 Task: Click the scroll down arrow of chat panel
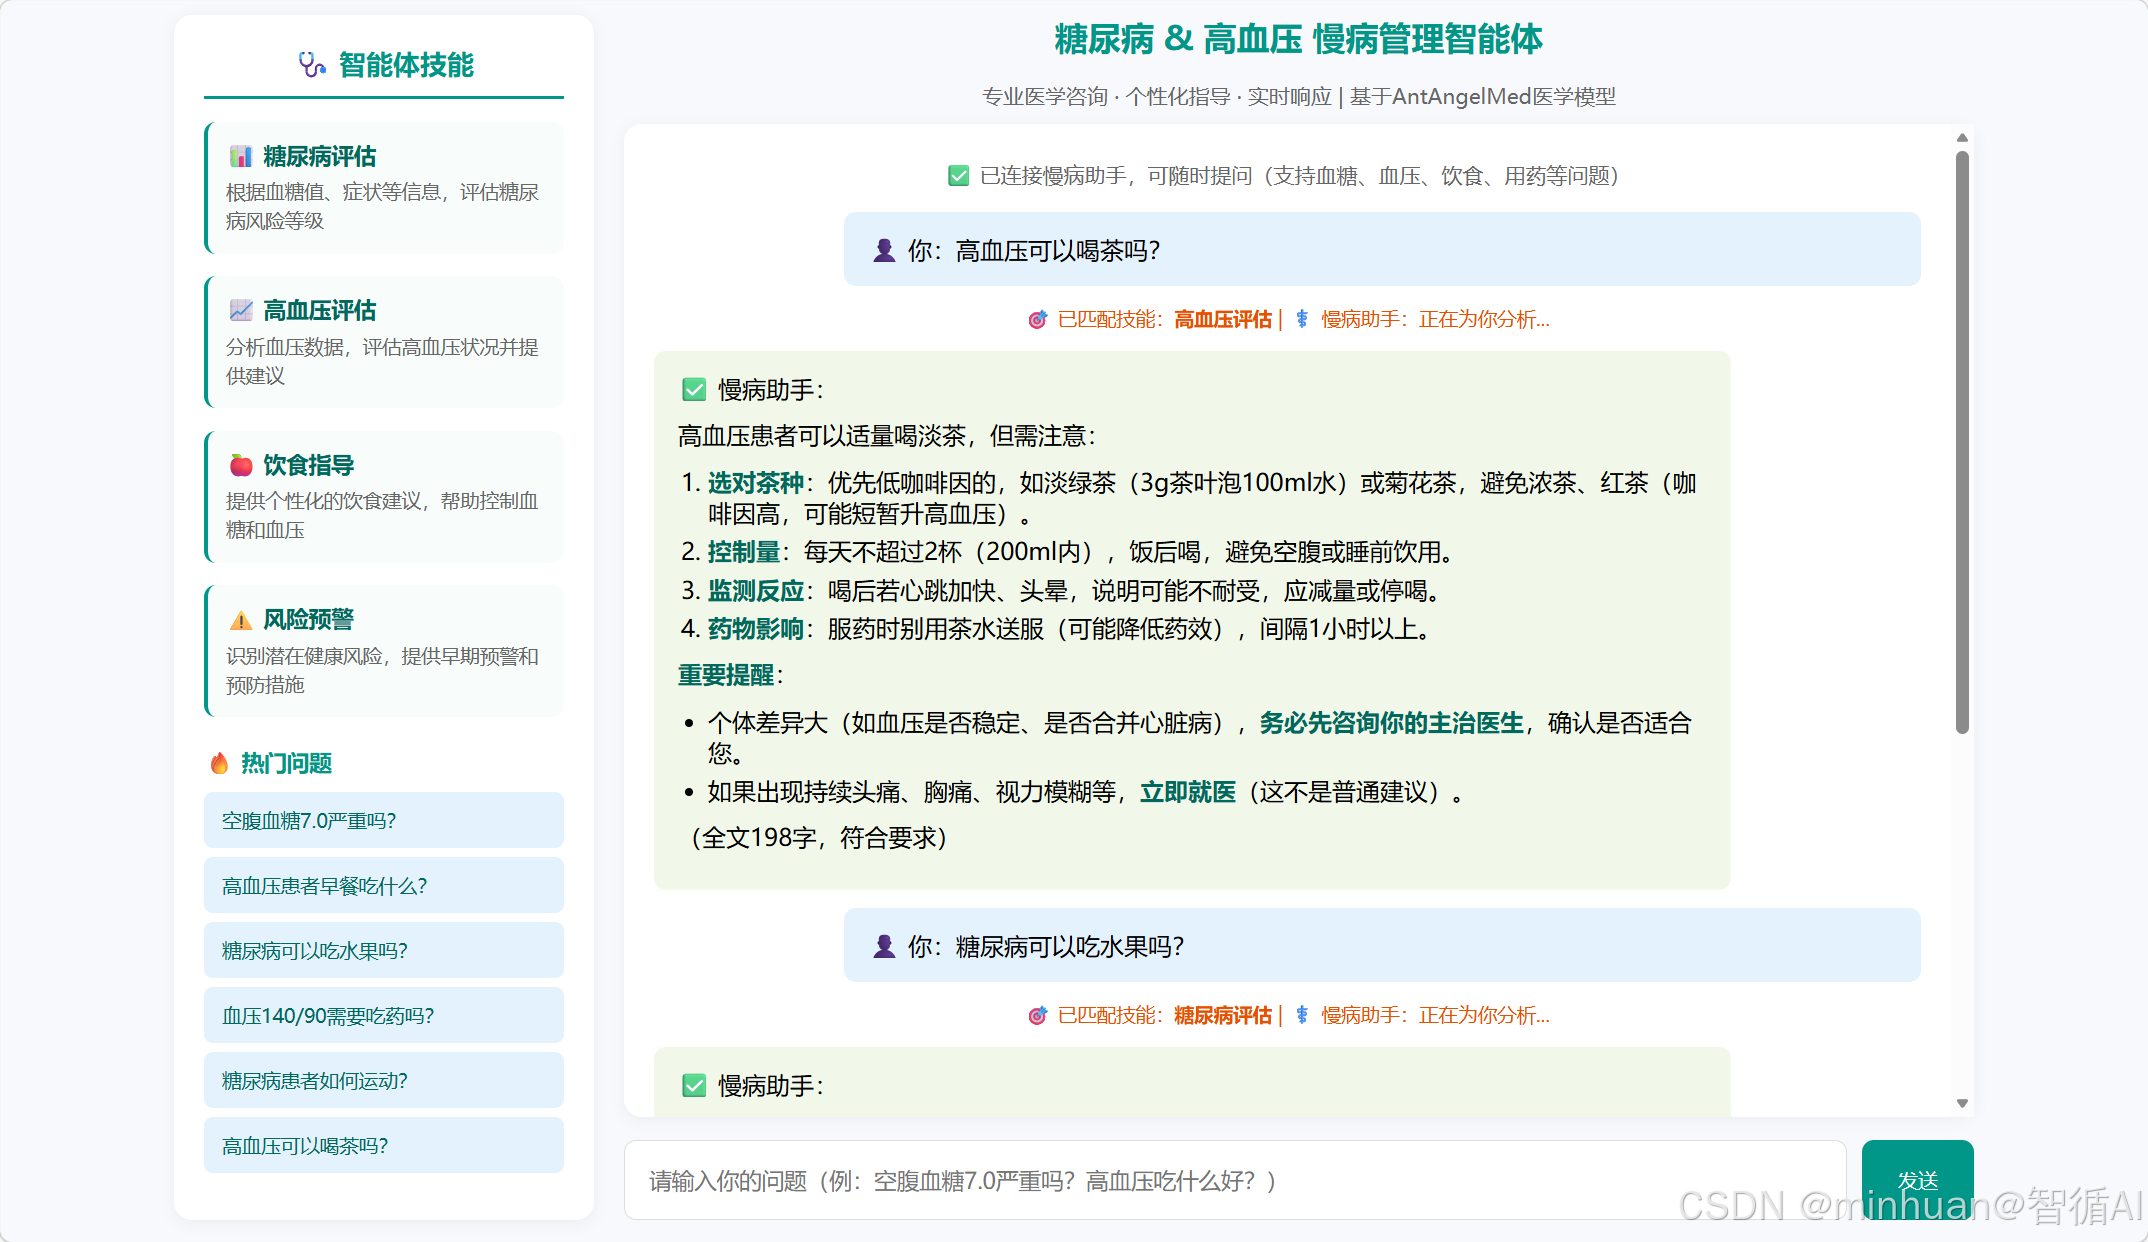tap(1962, 1103)
